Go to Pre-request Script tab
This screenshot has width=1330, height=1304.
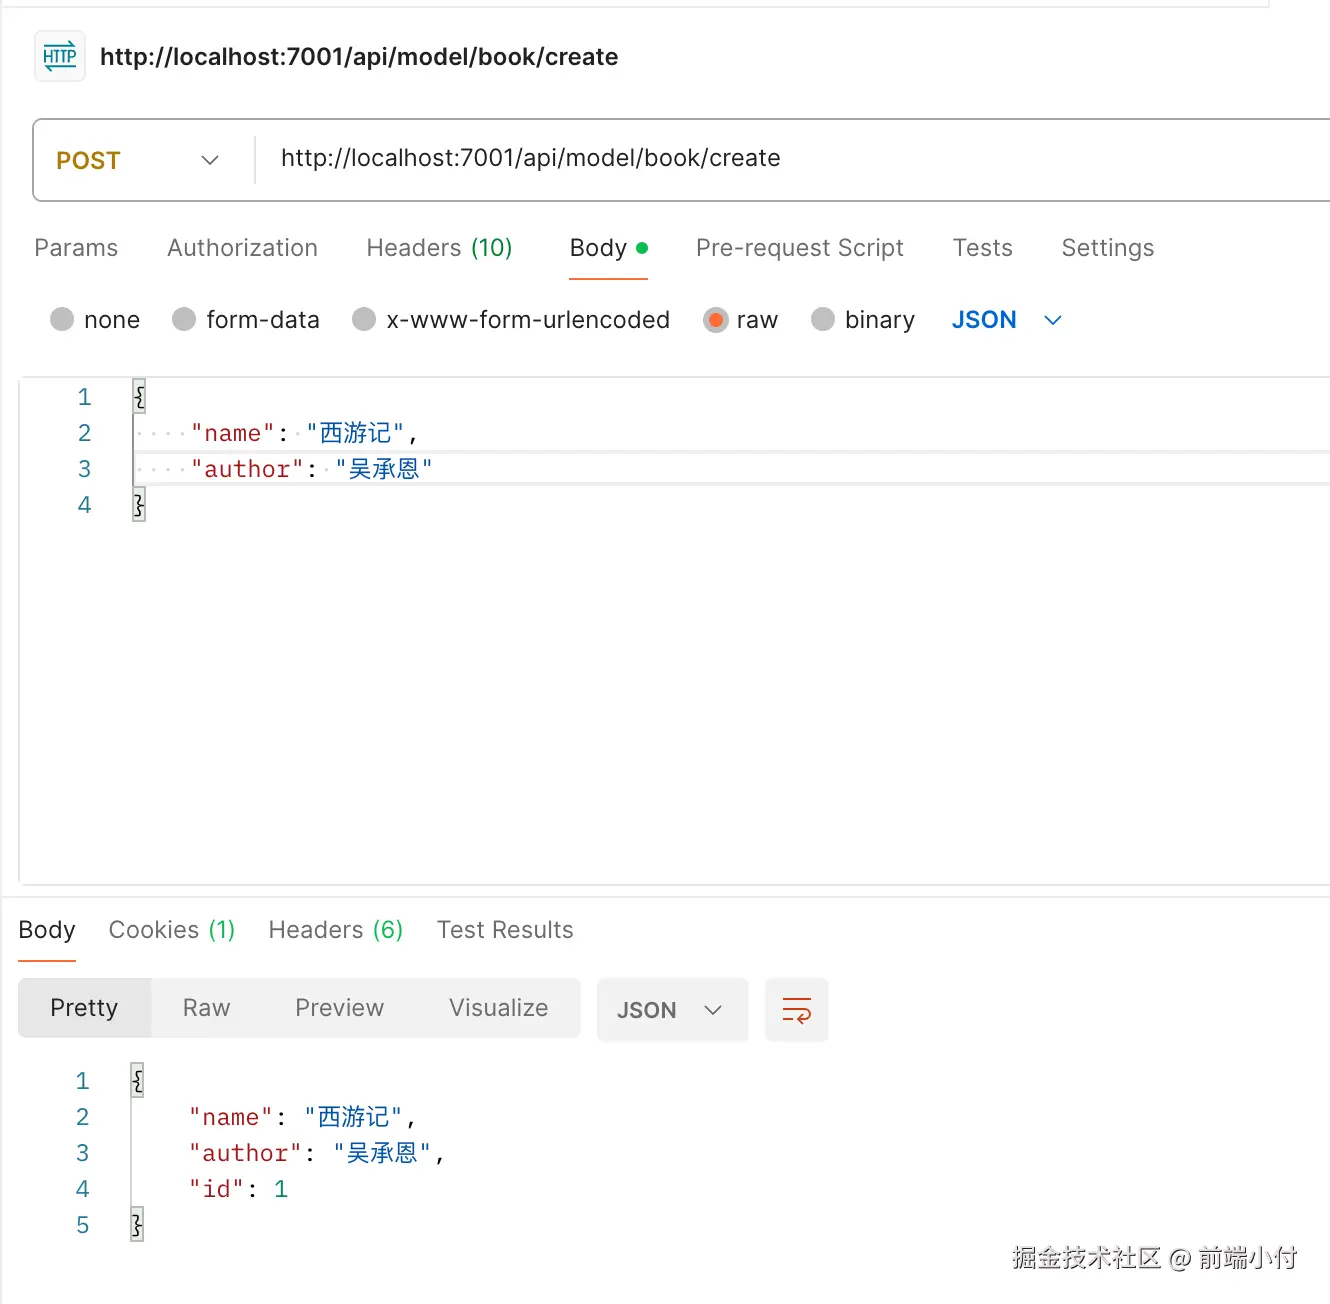[799, 248]
